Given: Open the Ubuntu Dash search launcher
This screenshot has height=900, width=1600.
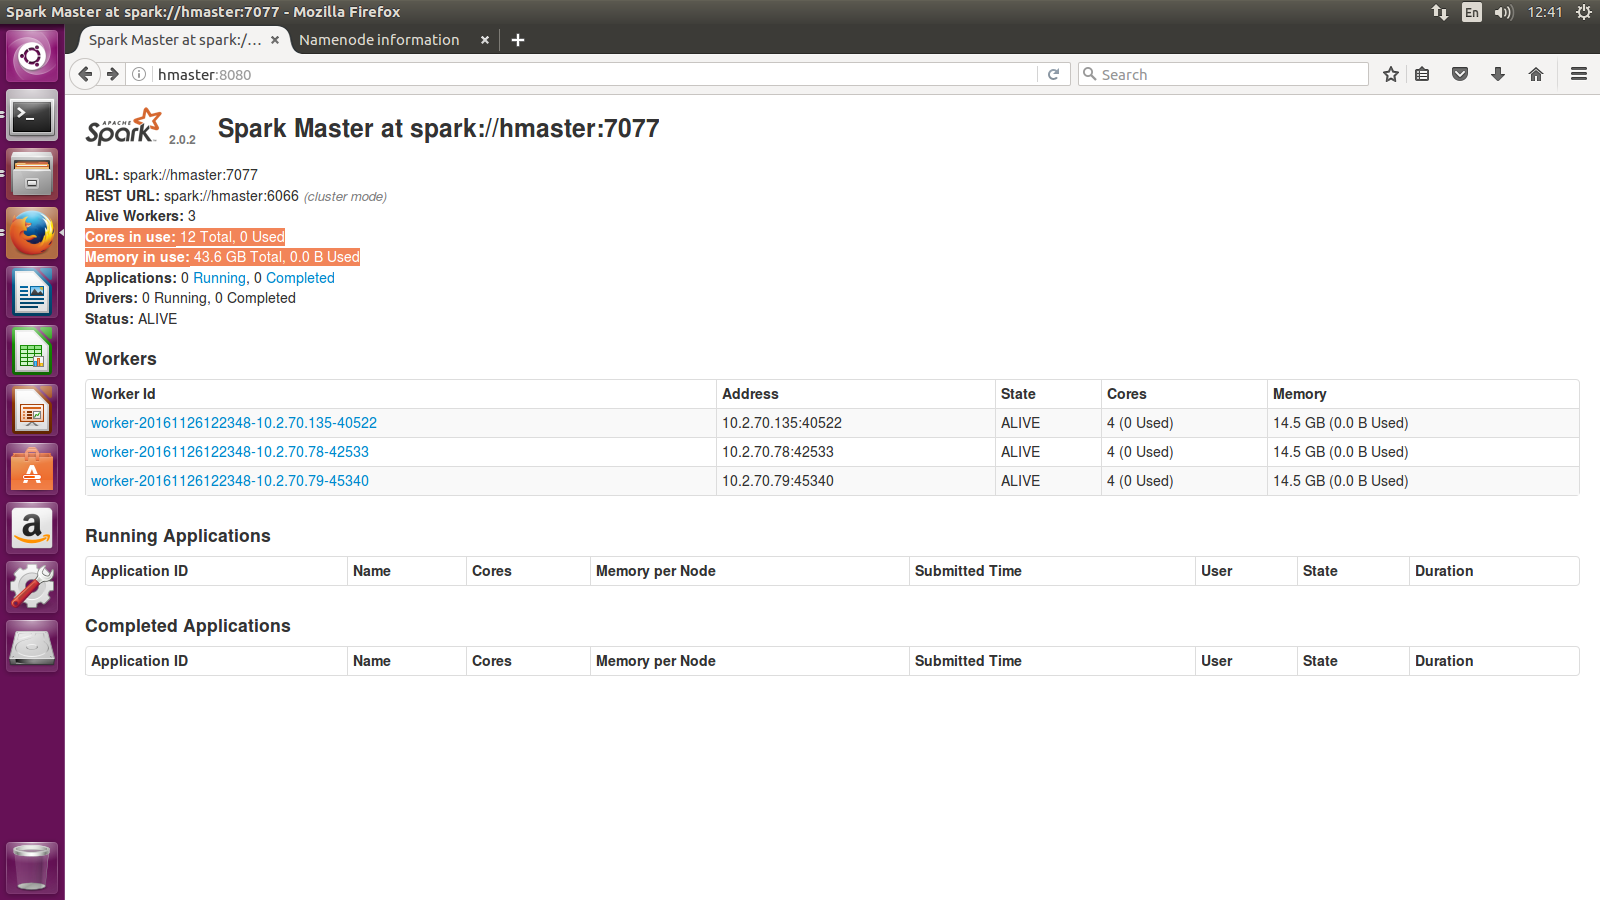Looking at the screenshot, I should [32, 56].
